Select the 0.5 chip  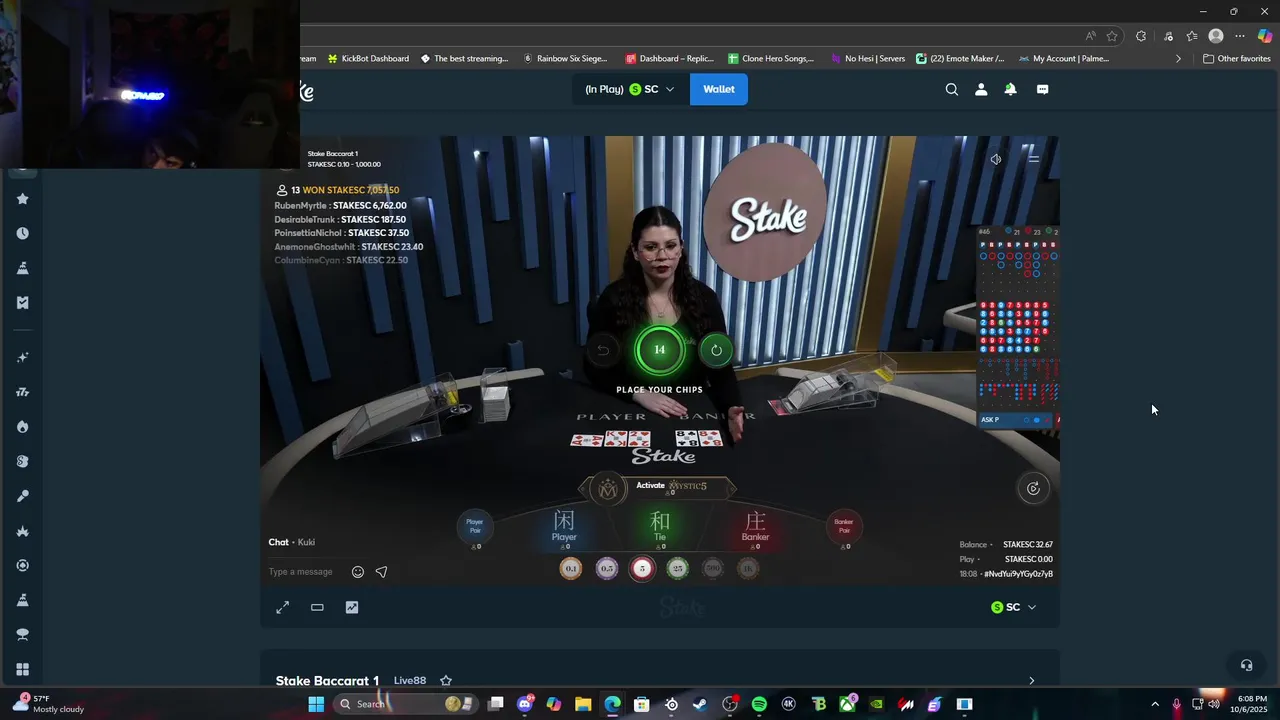tap(607, 568)
